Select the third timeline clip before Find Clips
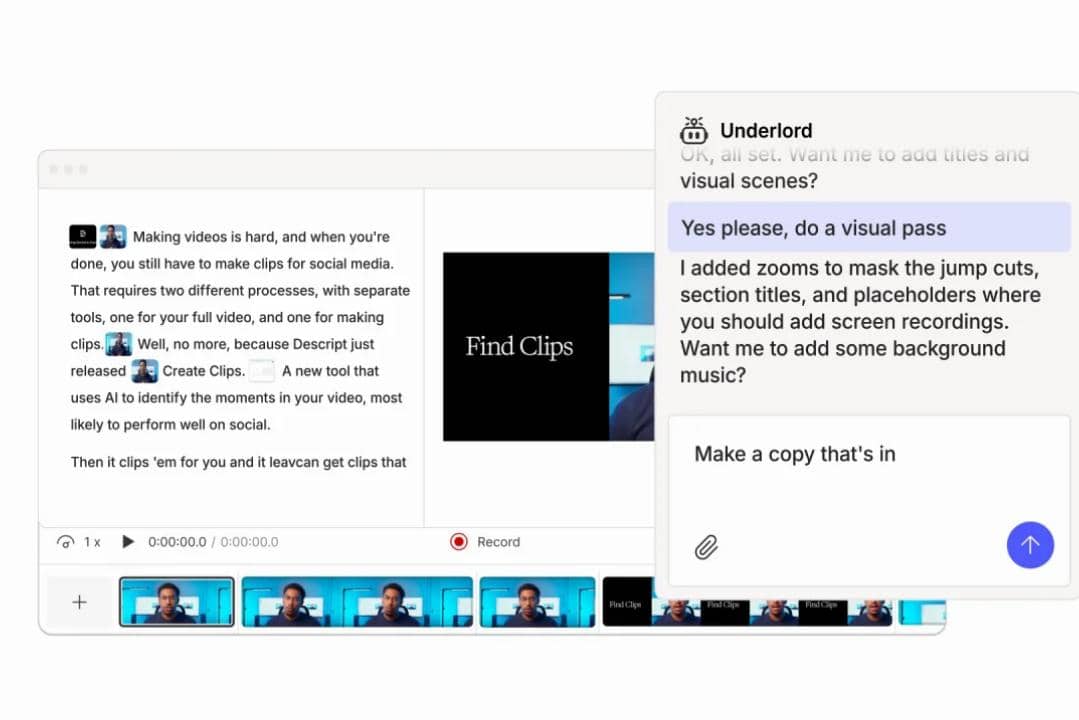This screenshot has height=720, width=1079. (537, 602)
